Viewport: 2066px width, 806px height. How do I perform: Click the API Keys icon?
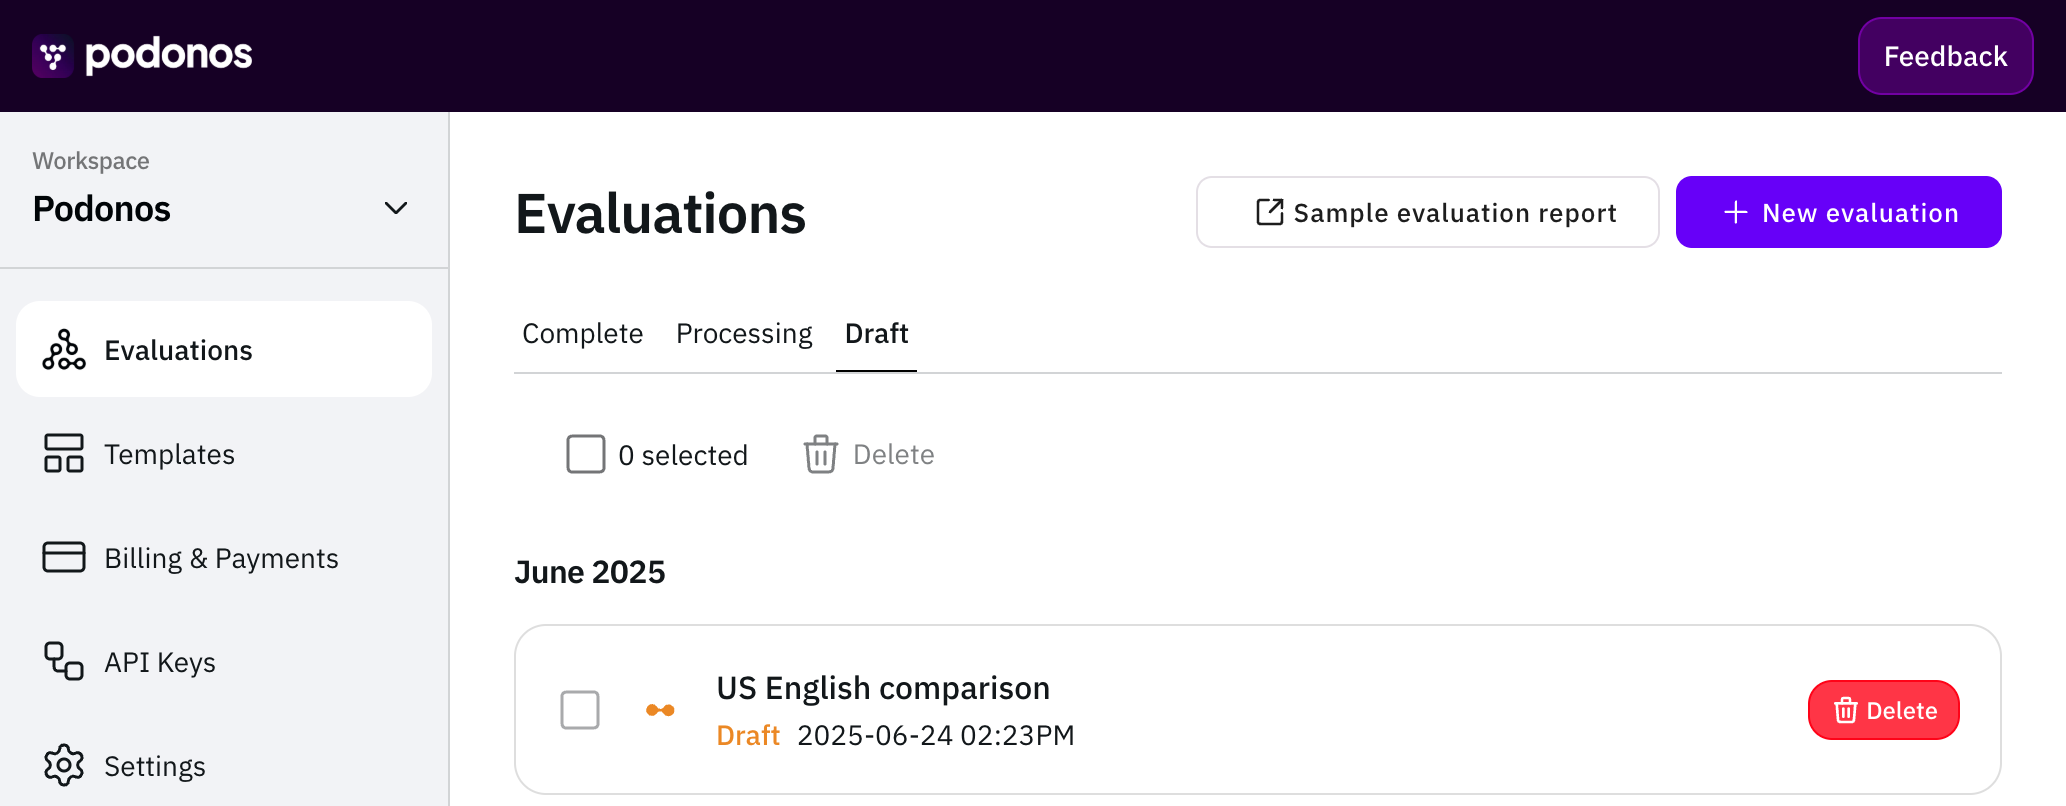64,661
